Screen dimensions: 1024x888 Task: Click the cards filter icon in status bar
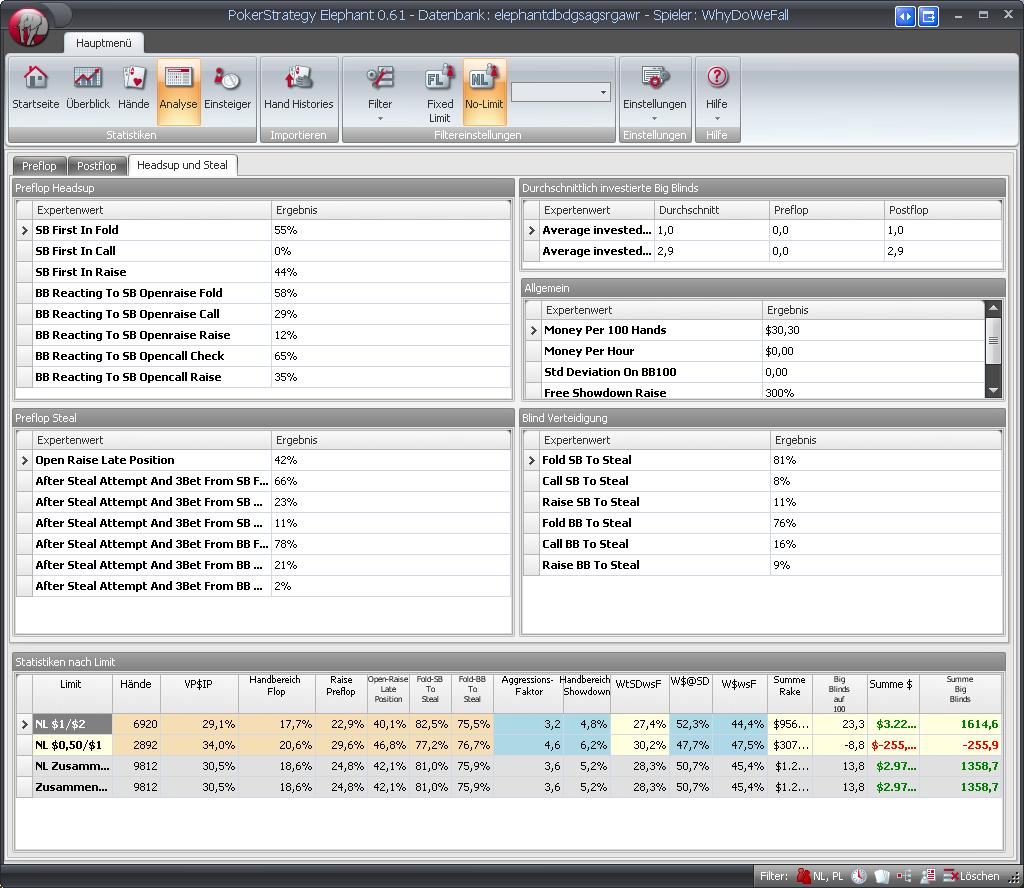[881, 876]
